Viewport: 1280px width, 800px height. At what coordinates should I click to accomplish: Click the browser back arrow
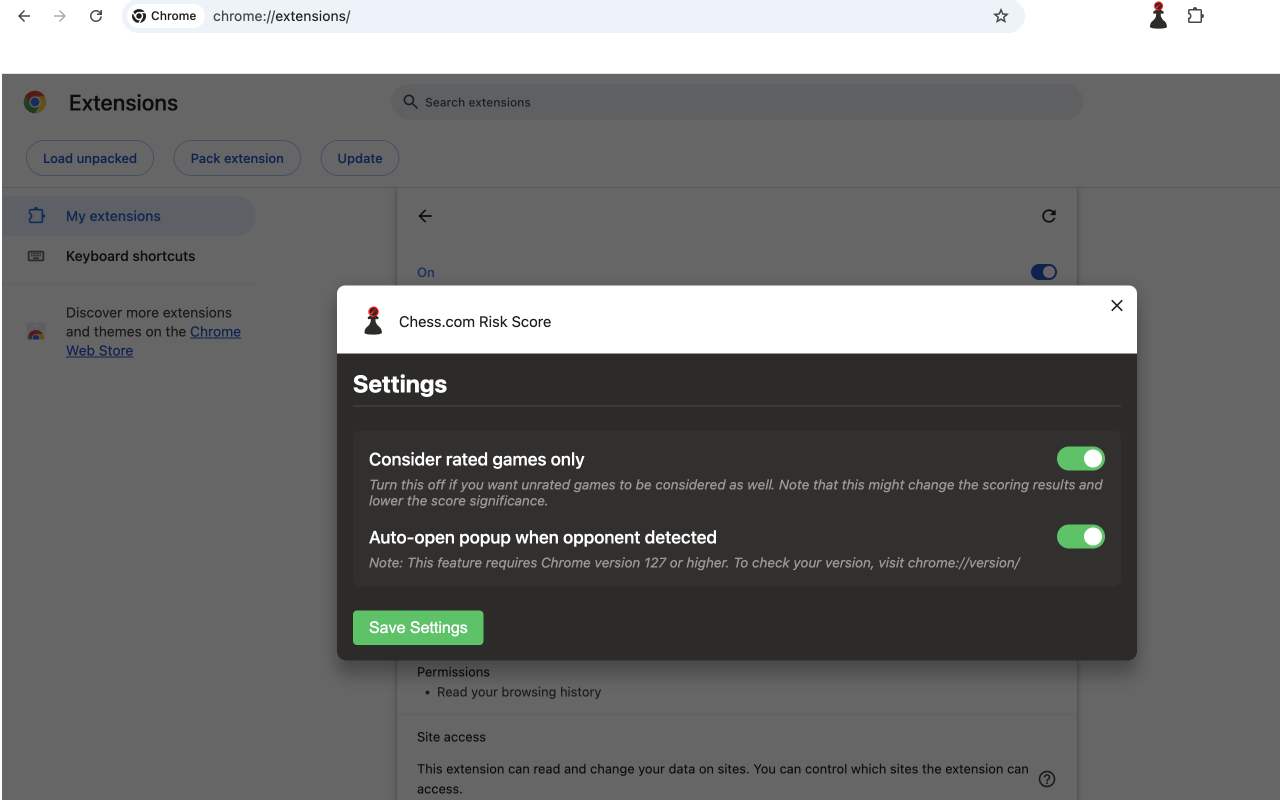[x=24, y=16]
